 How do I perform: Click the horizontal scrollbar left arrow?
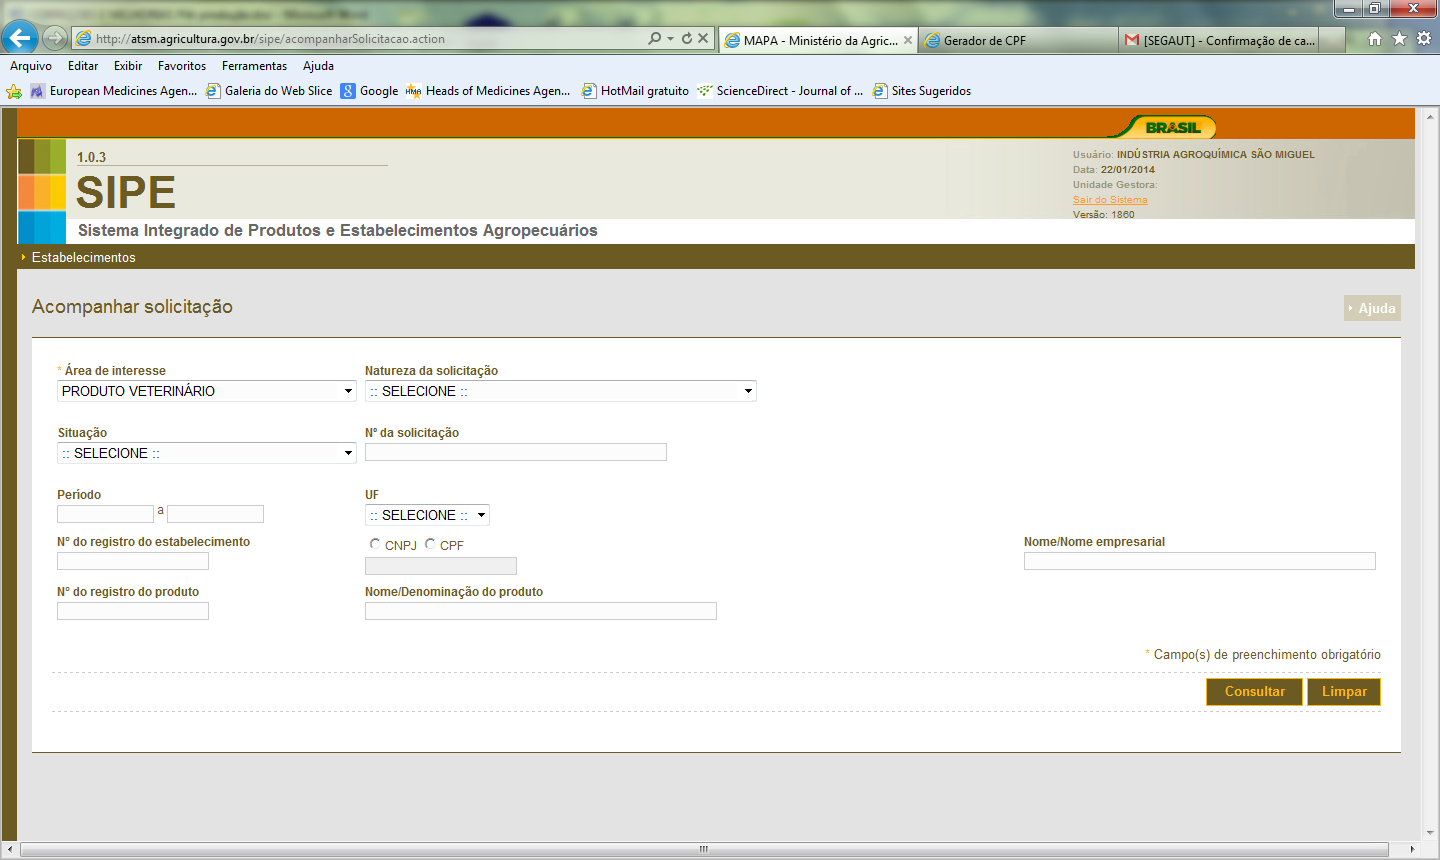tap(10, 849)
